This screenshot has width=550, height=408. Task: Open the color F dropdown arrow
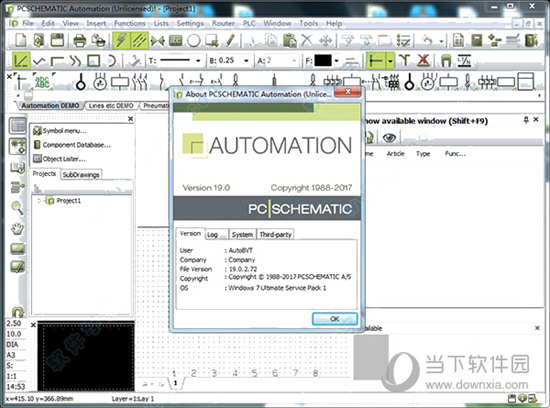coord(336,61)
